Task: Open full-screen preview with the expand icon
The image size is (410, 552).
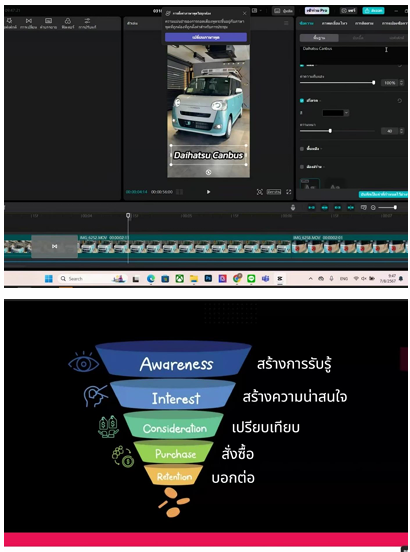Action: coord(289,192)
